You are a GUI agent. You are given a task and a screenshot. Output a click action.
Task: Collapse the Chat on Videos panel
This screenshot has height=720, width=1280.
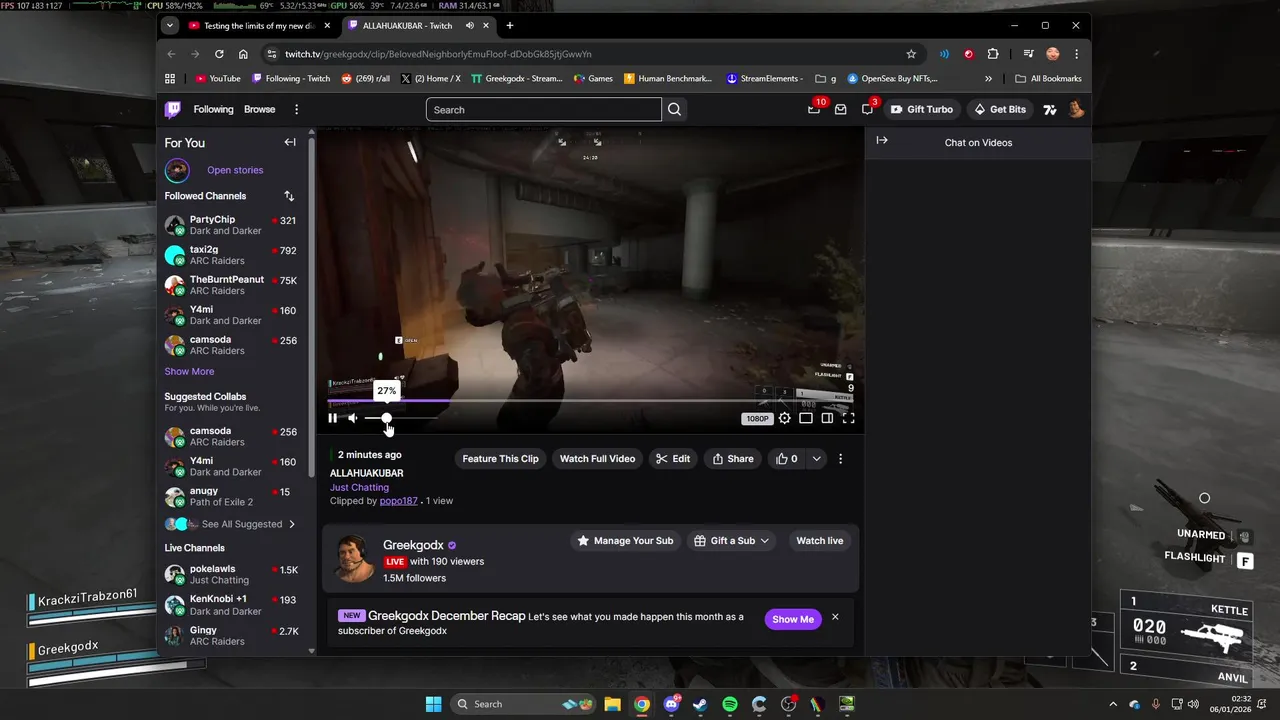click(882, 141)
